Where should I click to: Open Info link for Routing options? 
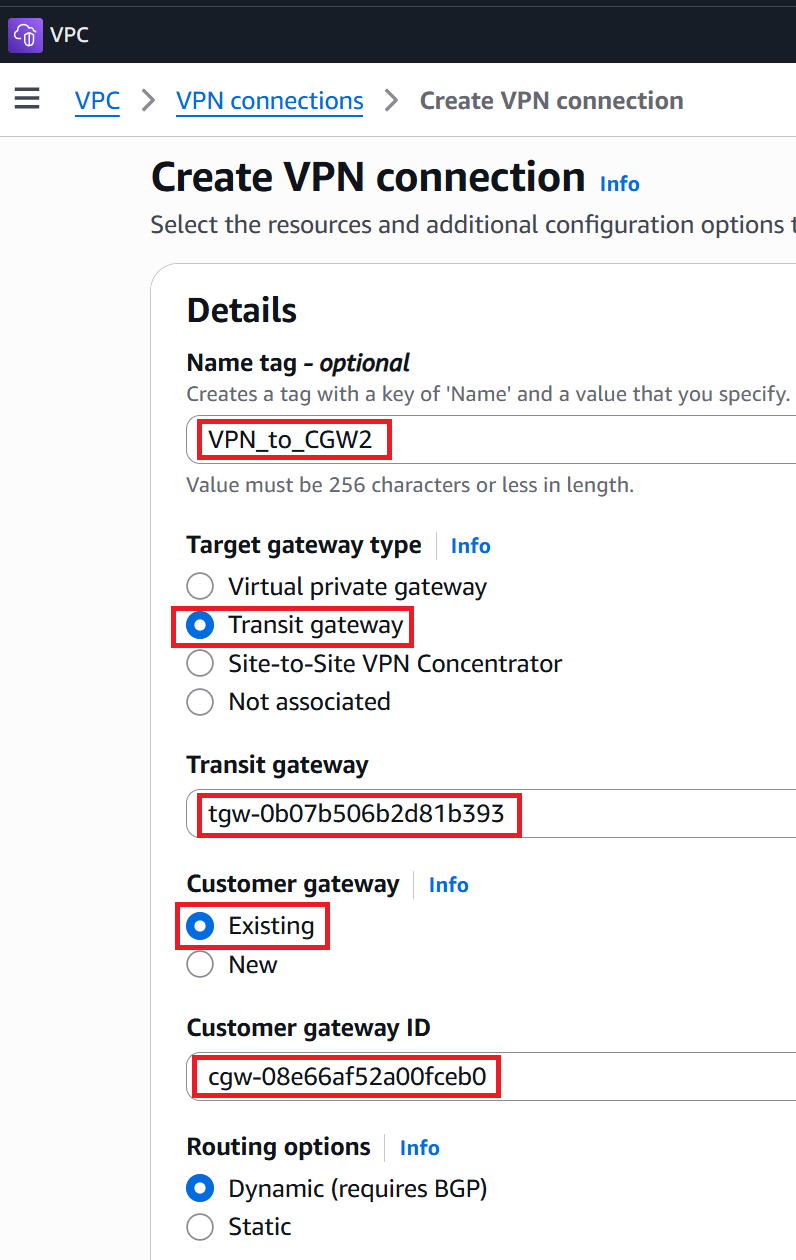419,1148
